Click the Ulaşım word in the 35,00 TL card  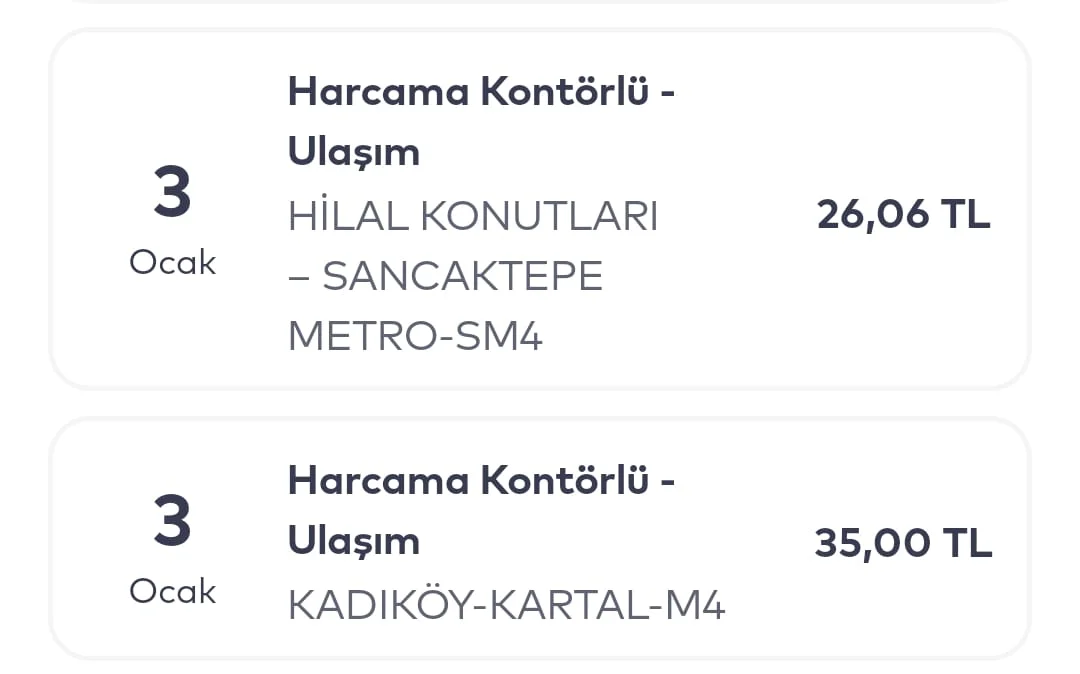(353, 541)
